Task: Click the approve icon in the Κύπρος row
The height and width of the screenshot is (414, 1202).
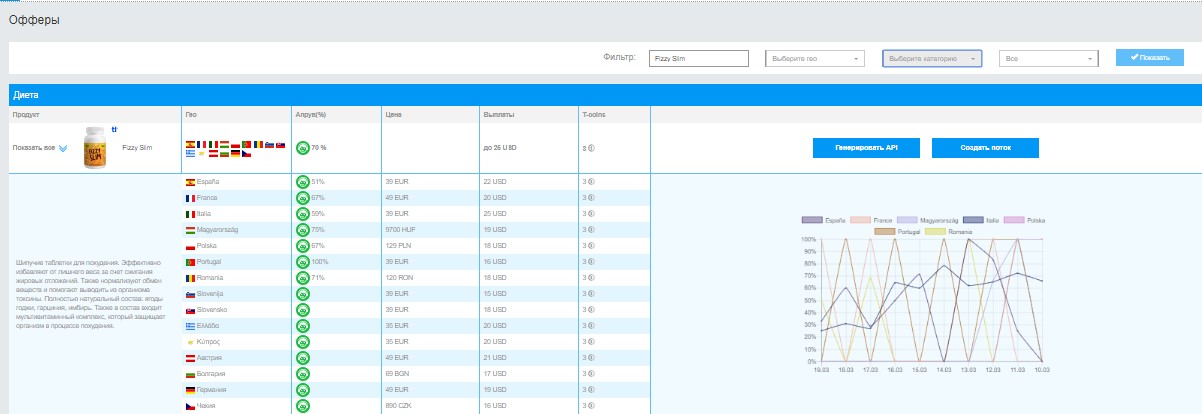Action: 302,342
